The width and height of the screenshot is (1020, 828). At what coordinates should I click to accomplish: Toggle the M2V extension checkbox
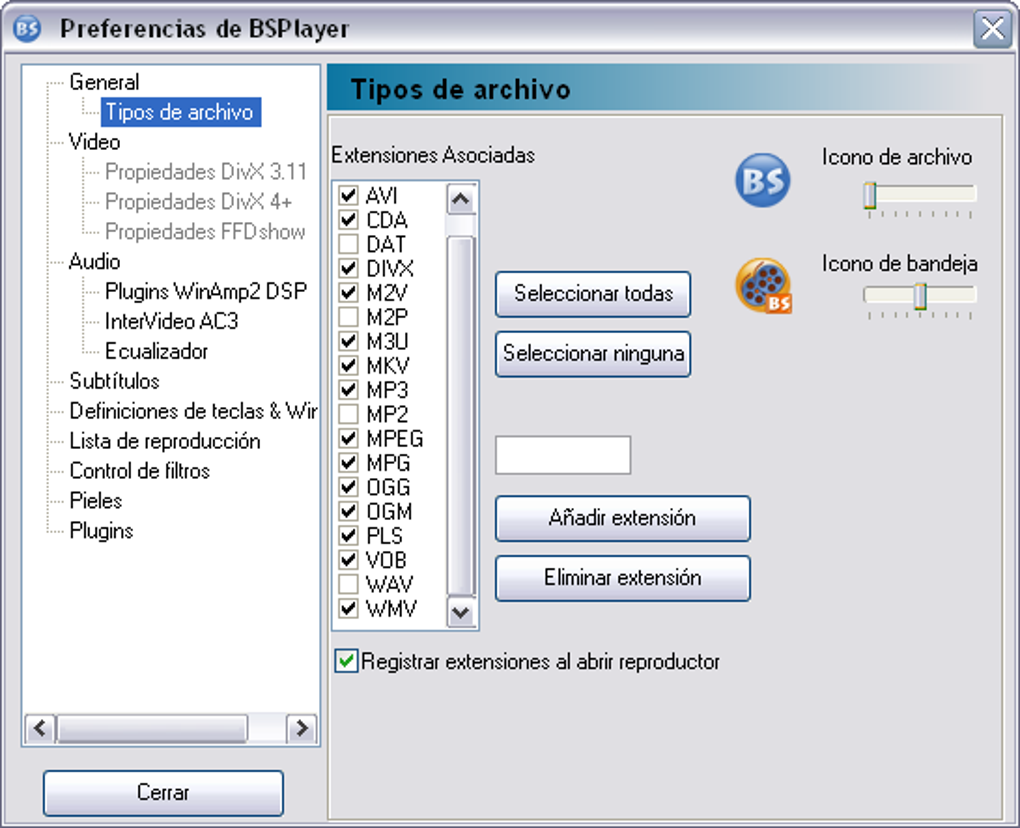pos(348,293)
